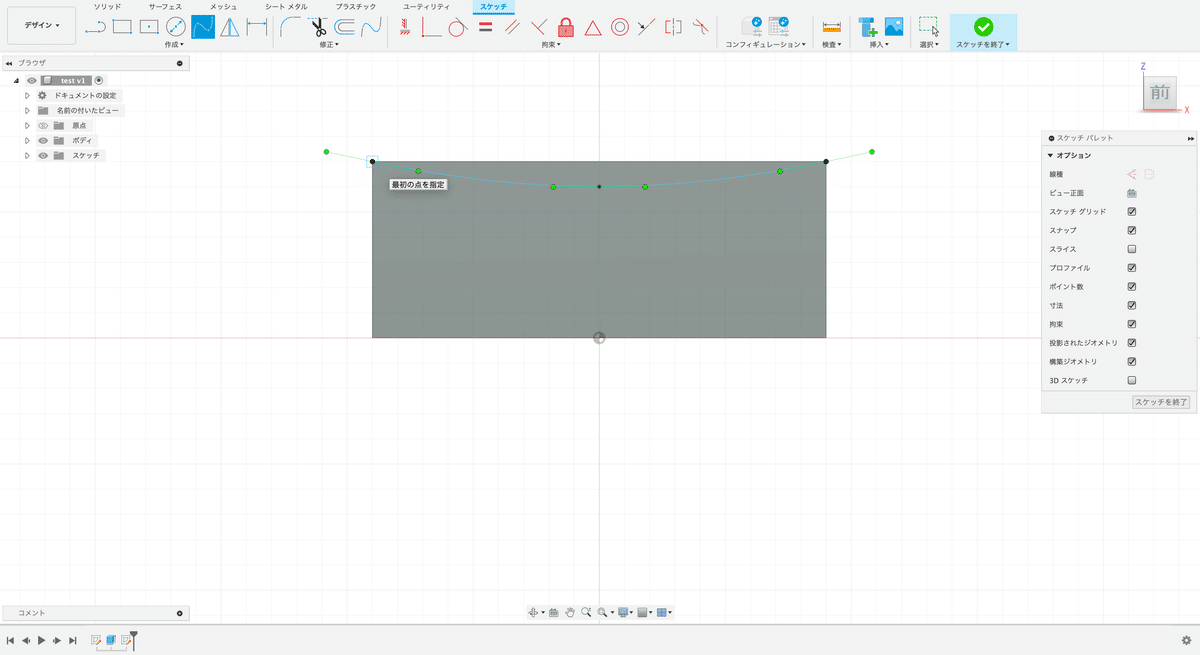Image resolution: width=1200 pixels, height=655 pixels.
Task: Select the center diameter Circle tool
Action: point(176,27)
